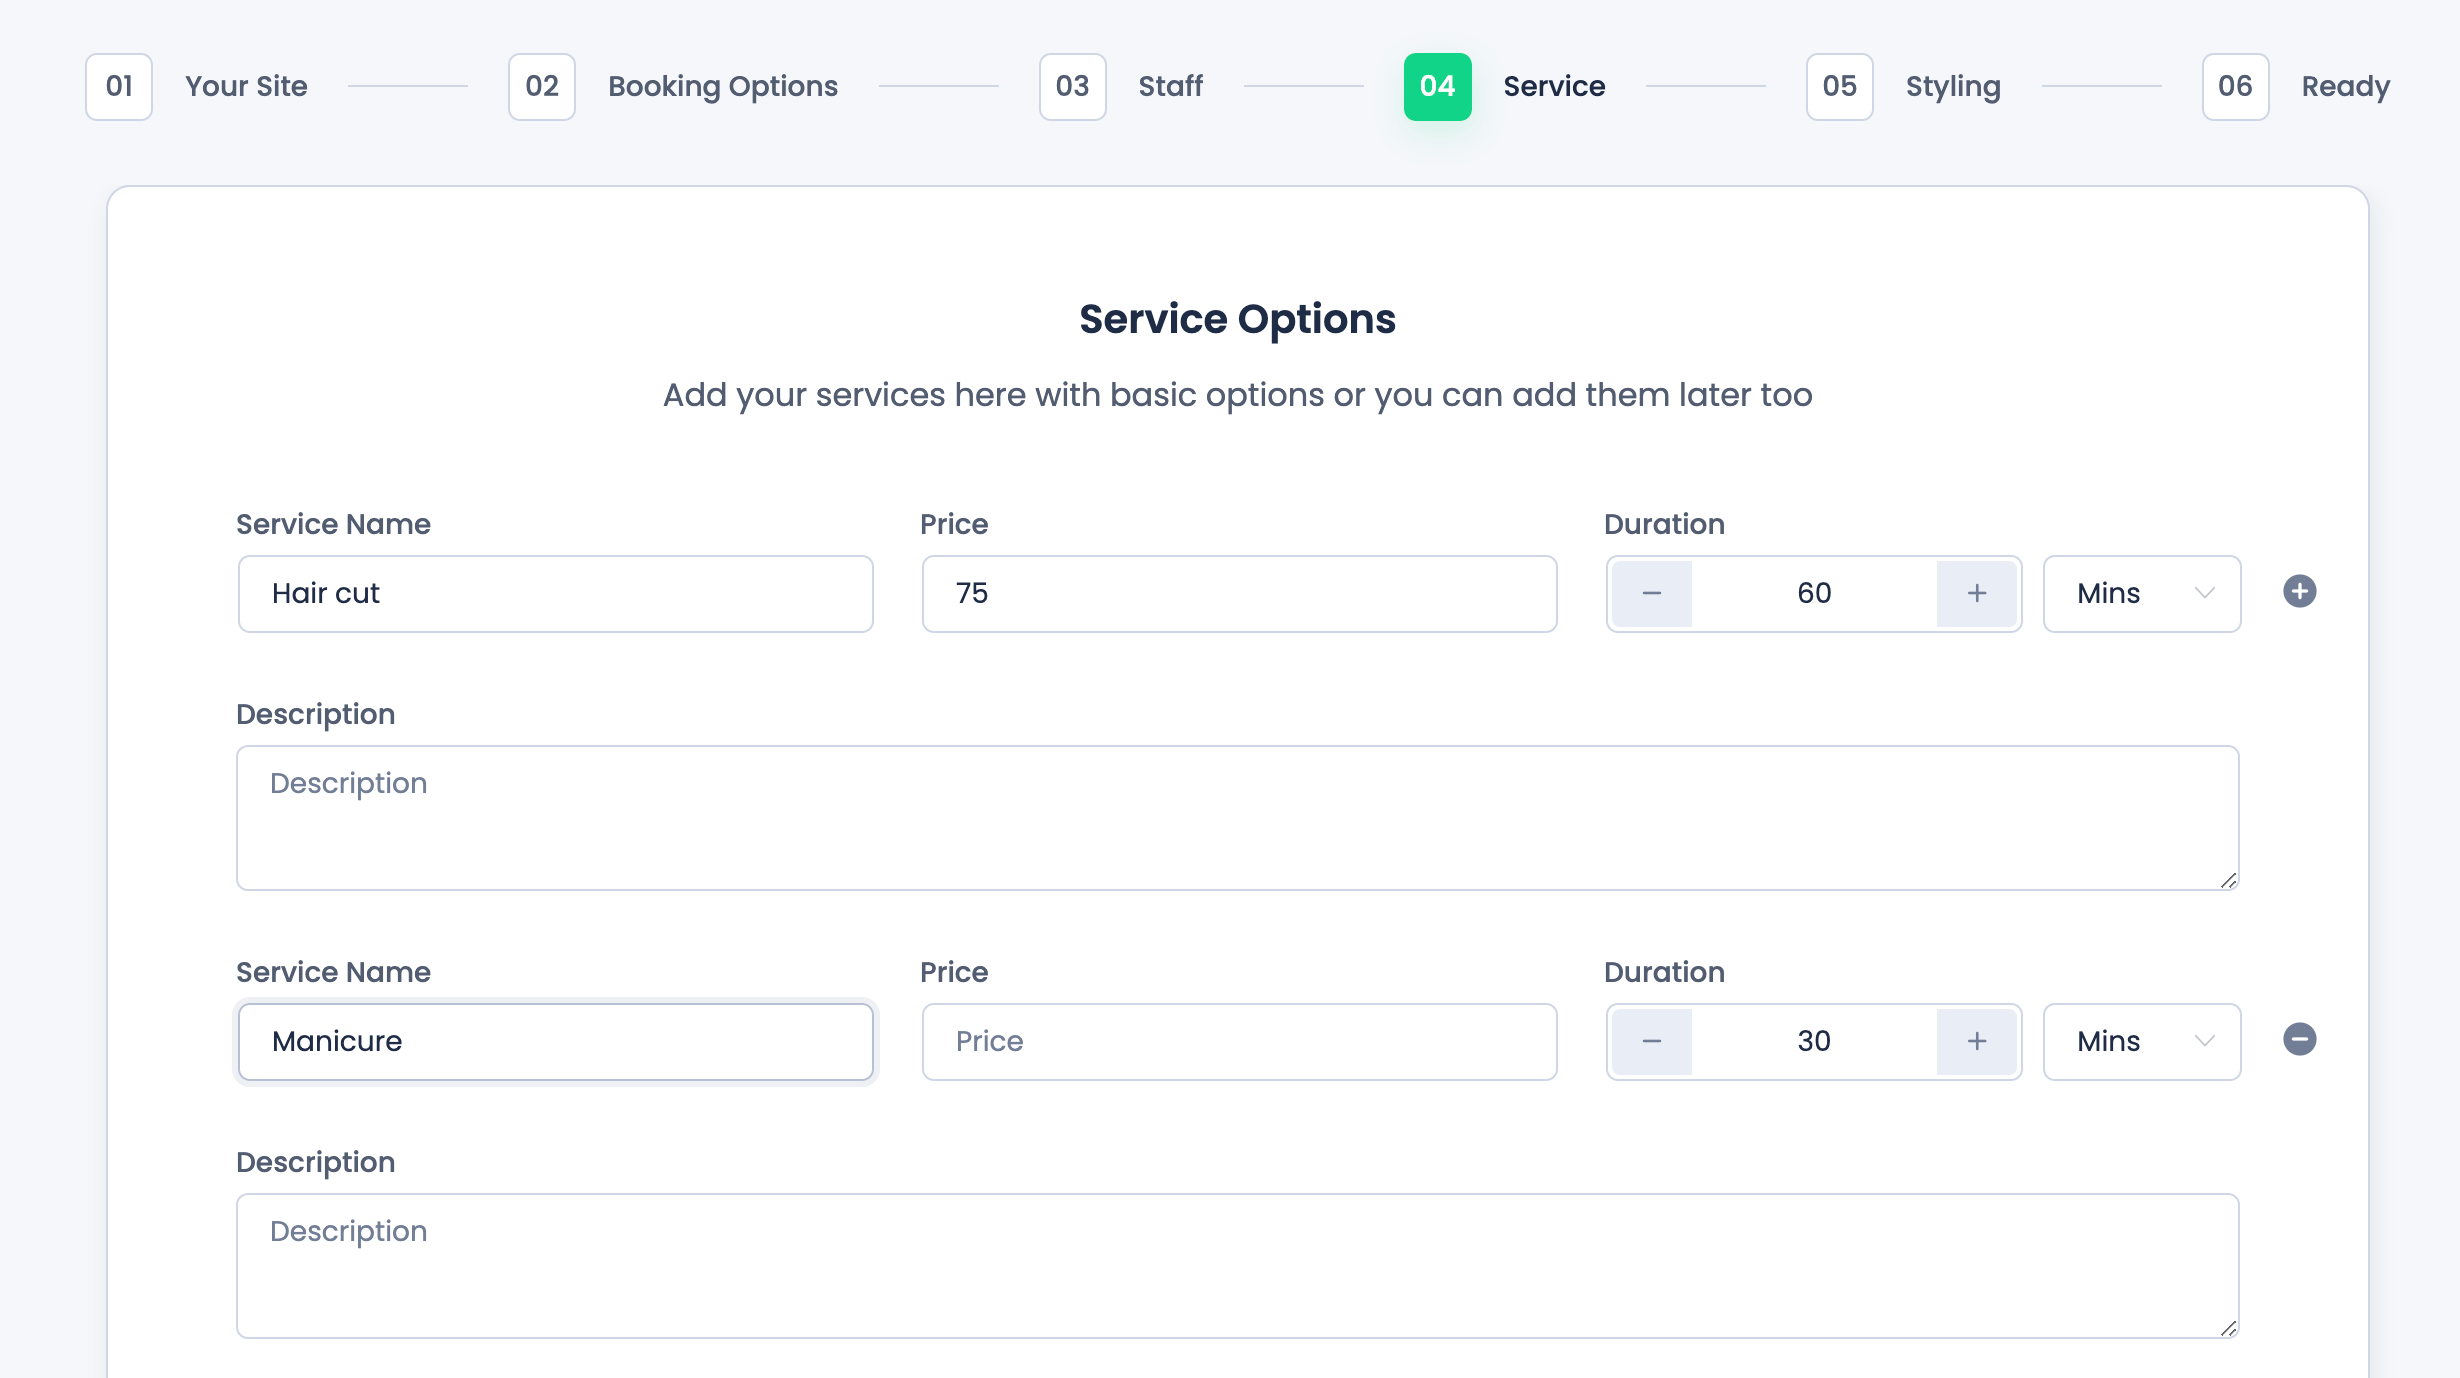This screenshot has width=2460, height=1378.
Task: Click the Hair cut service name field
Action: coord(555,594)
